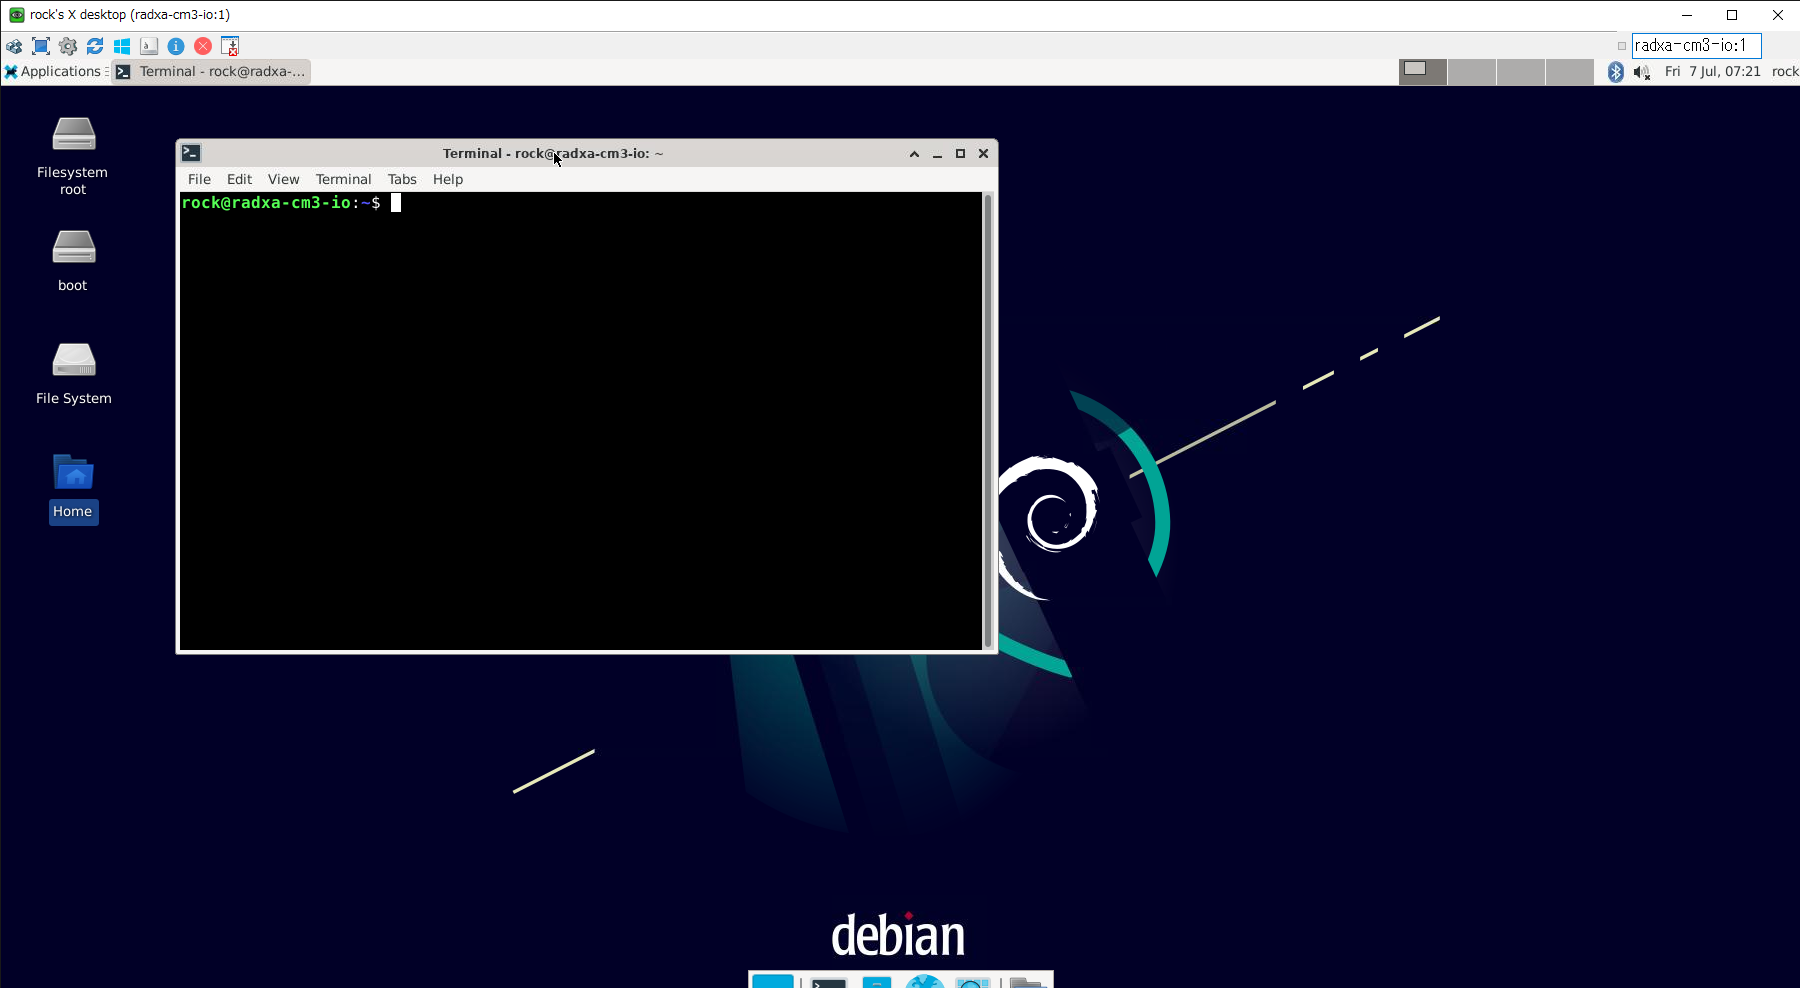Open VNC connection options gear

[x=68, y=46]
